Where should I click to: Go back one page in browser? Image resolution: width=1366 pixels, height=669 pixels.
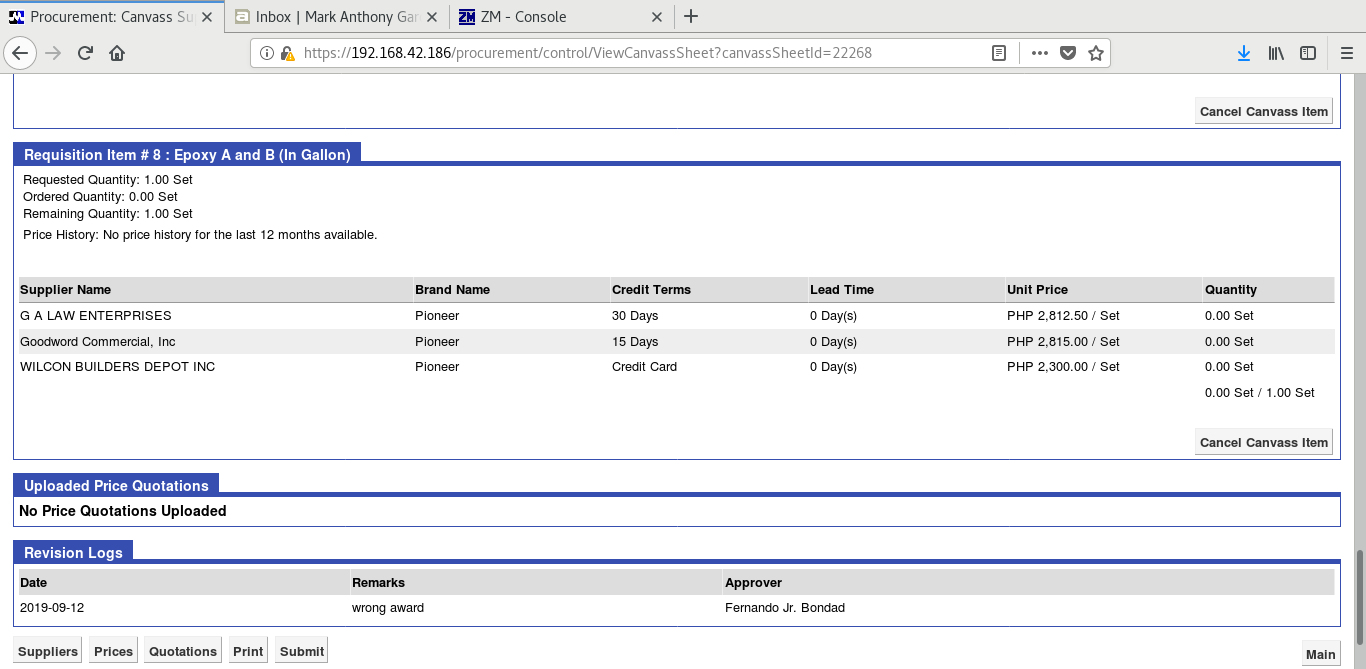click(x=21, y=53)
